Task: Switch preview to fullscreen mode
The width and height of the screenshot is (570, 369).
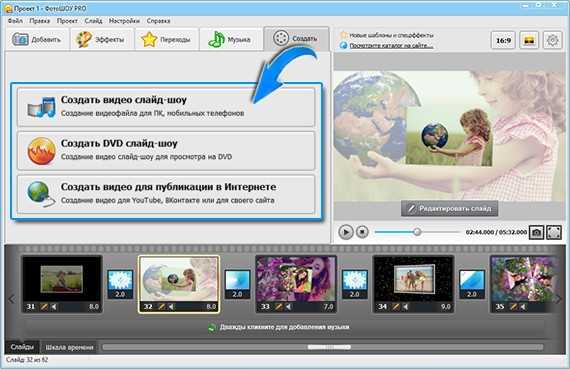Action: coord(554,232)
